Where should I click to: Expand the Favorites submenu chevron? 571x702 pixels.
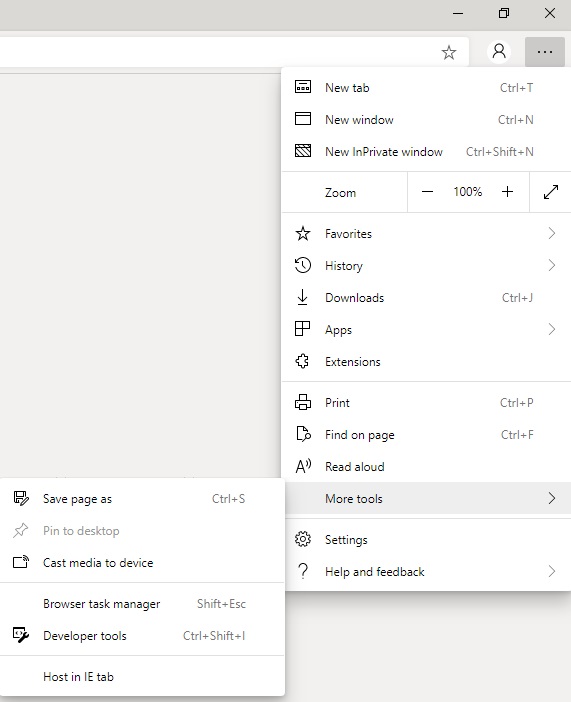click(552, 233)
